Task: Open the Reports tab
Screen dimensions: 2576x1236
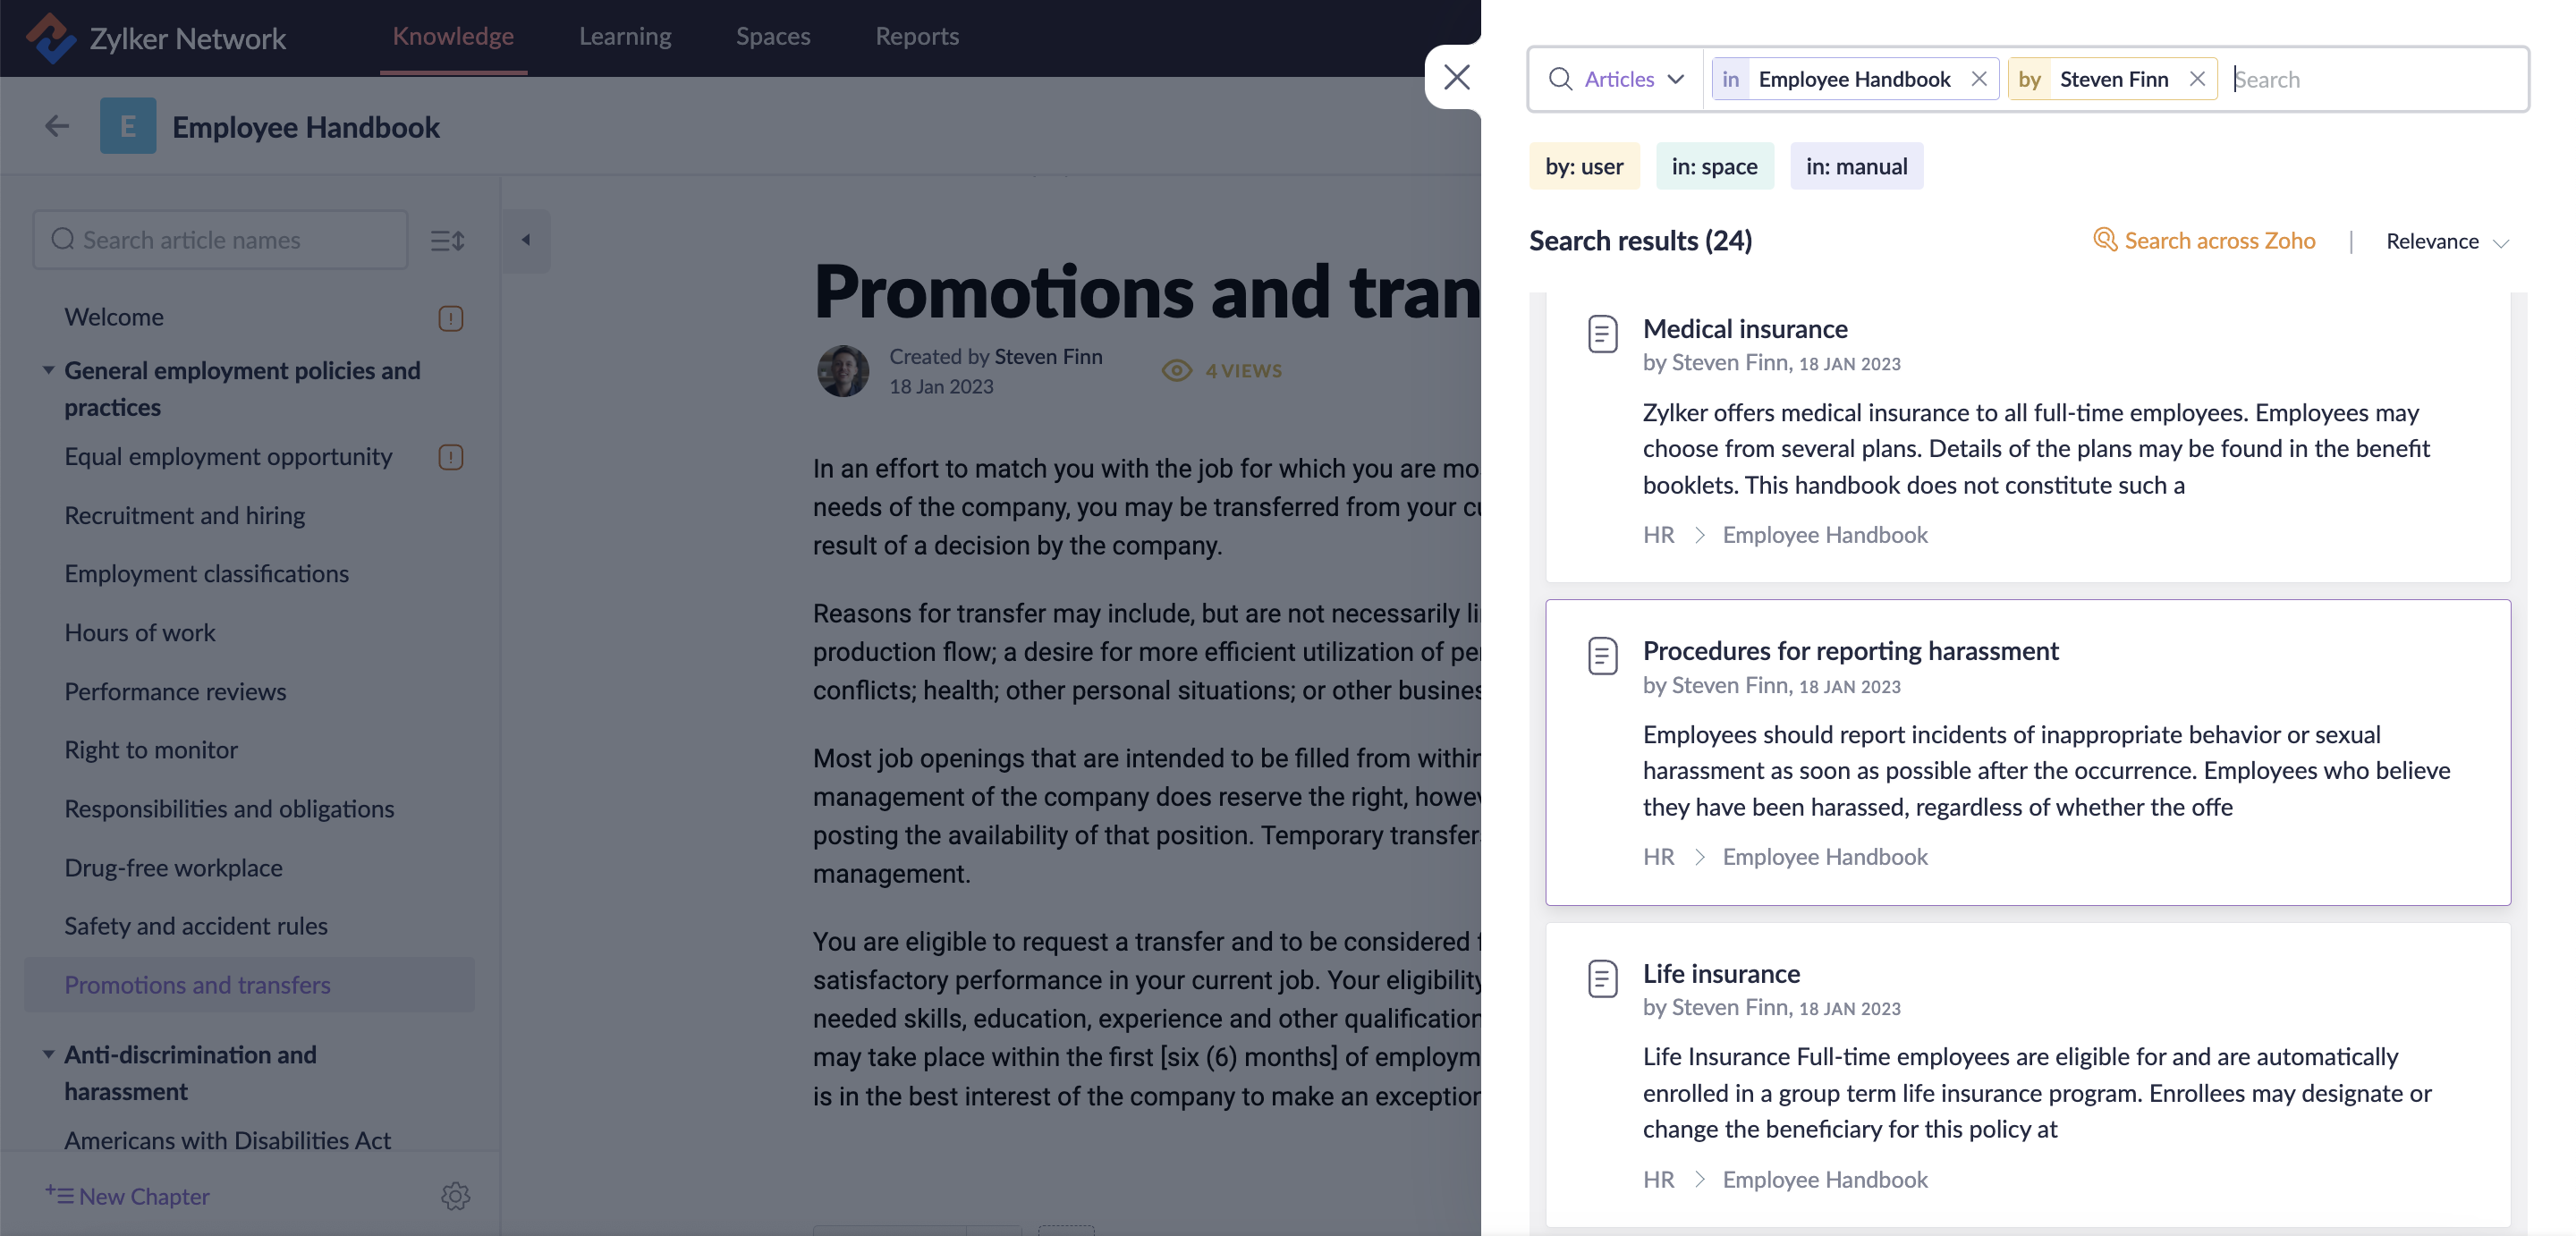Action: tap(916, 36)
